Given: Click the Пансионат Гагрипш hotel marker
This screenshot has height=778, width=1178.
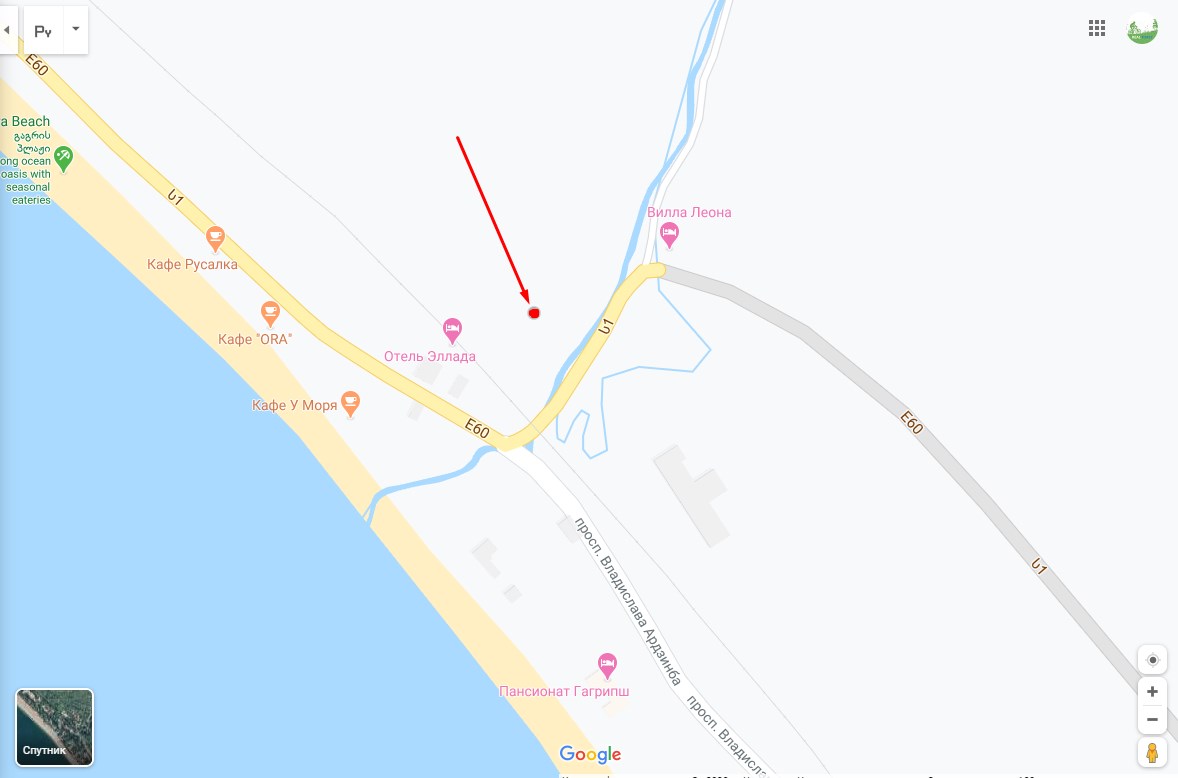Looking at the screenshot, I should click(x=607, y=665).
